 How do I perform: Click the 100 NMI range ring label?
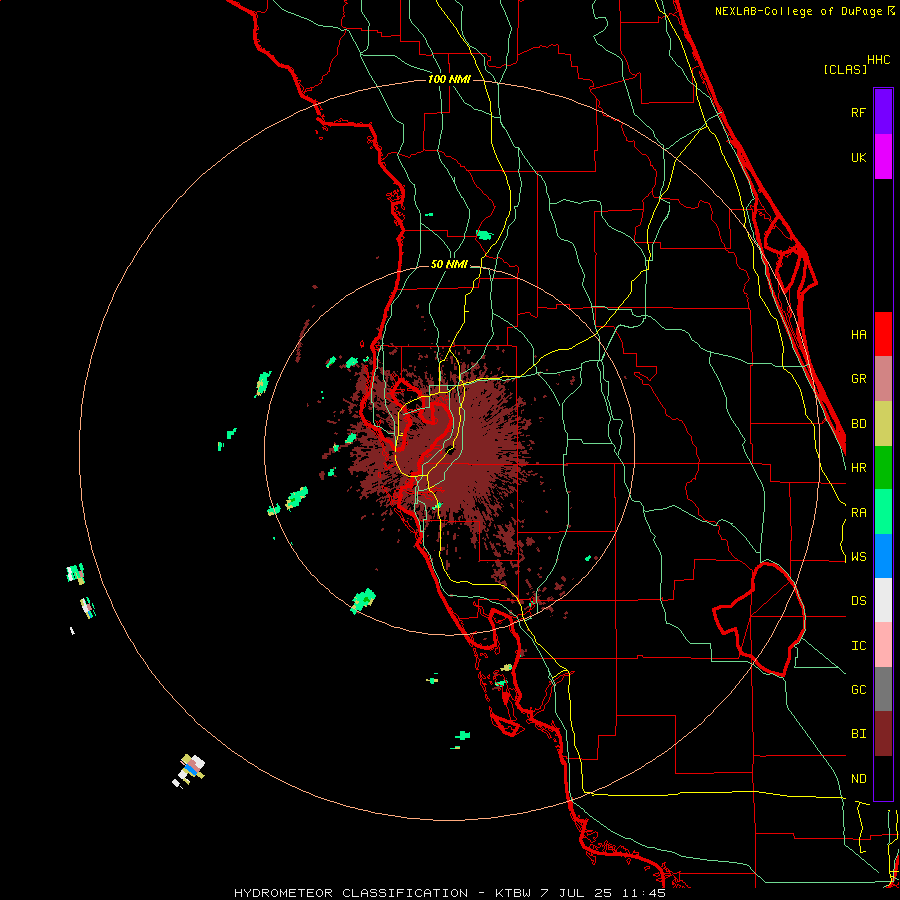click(449, 79)
